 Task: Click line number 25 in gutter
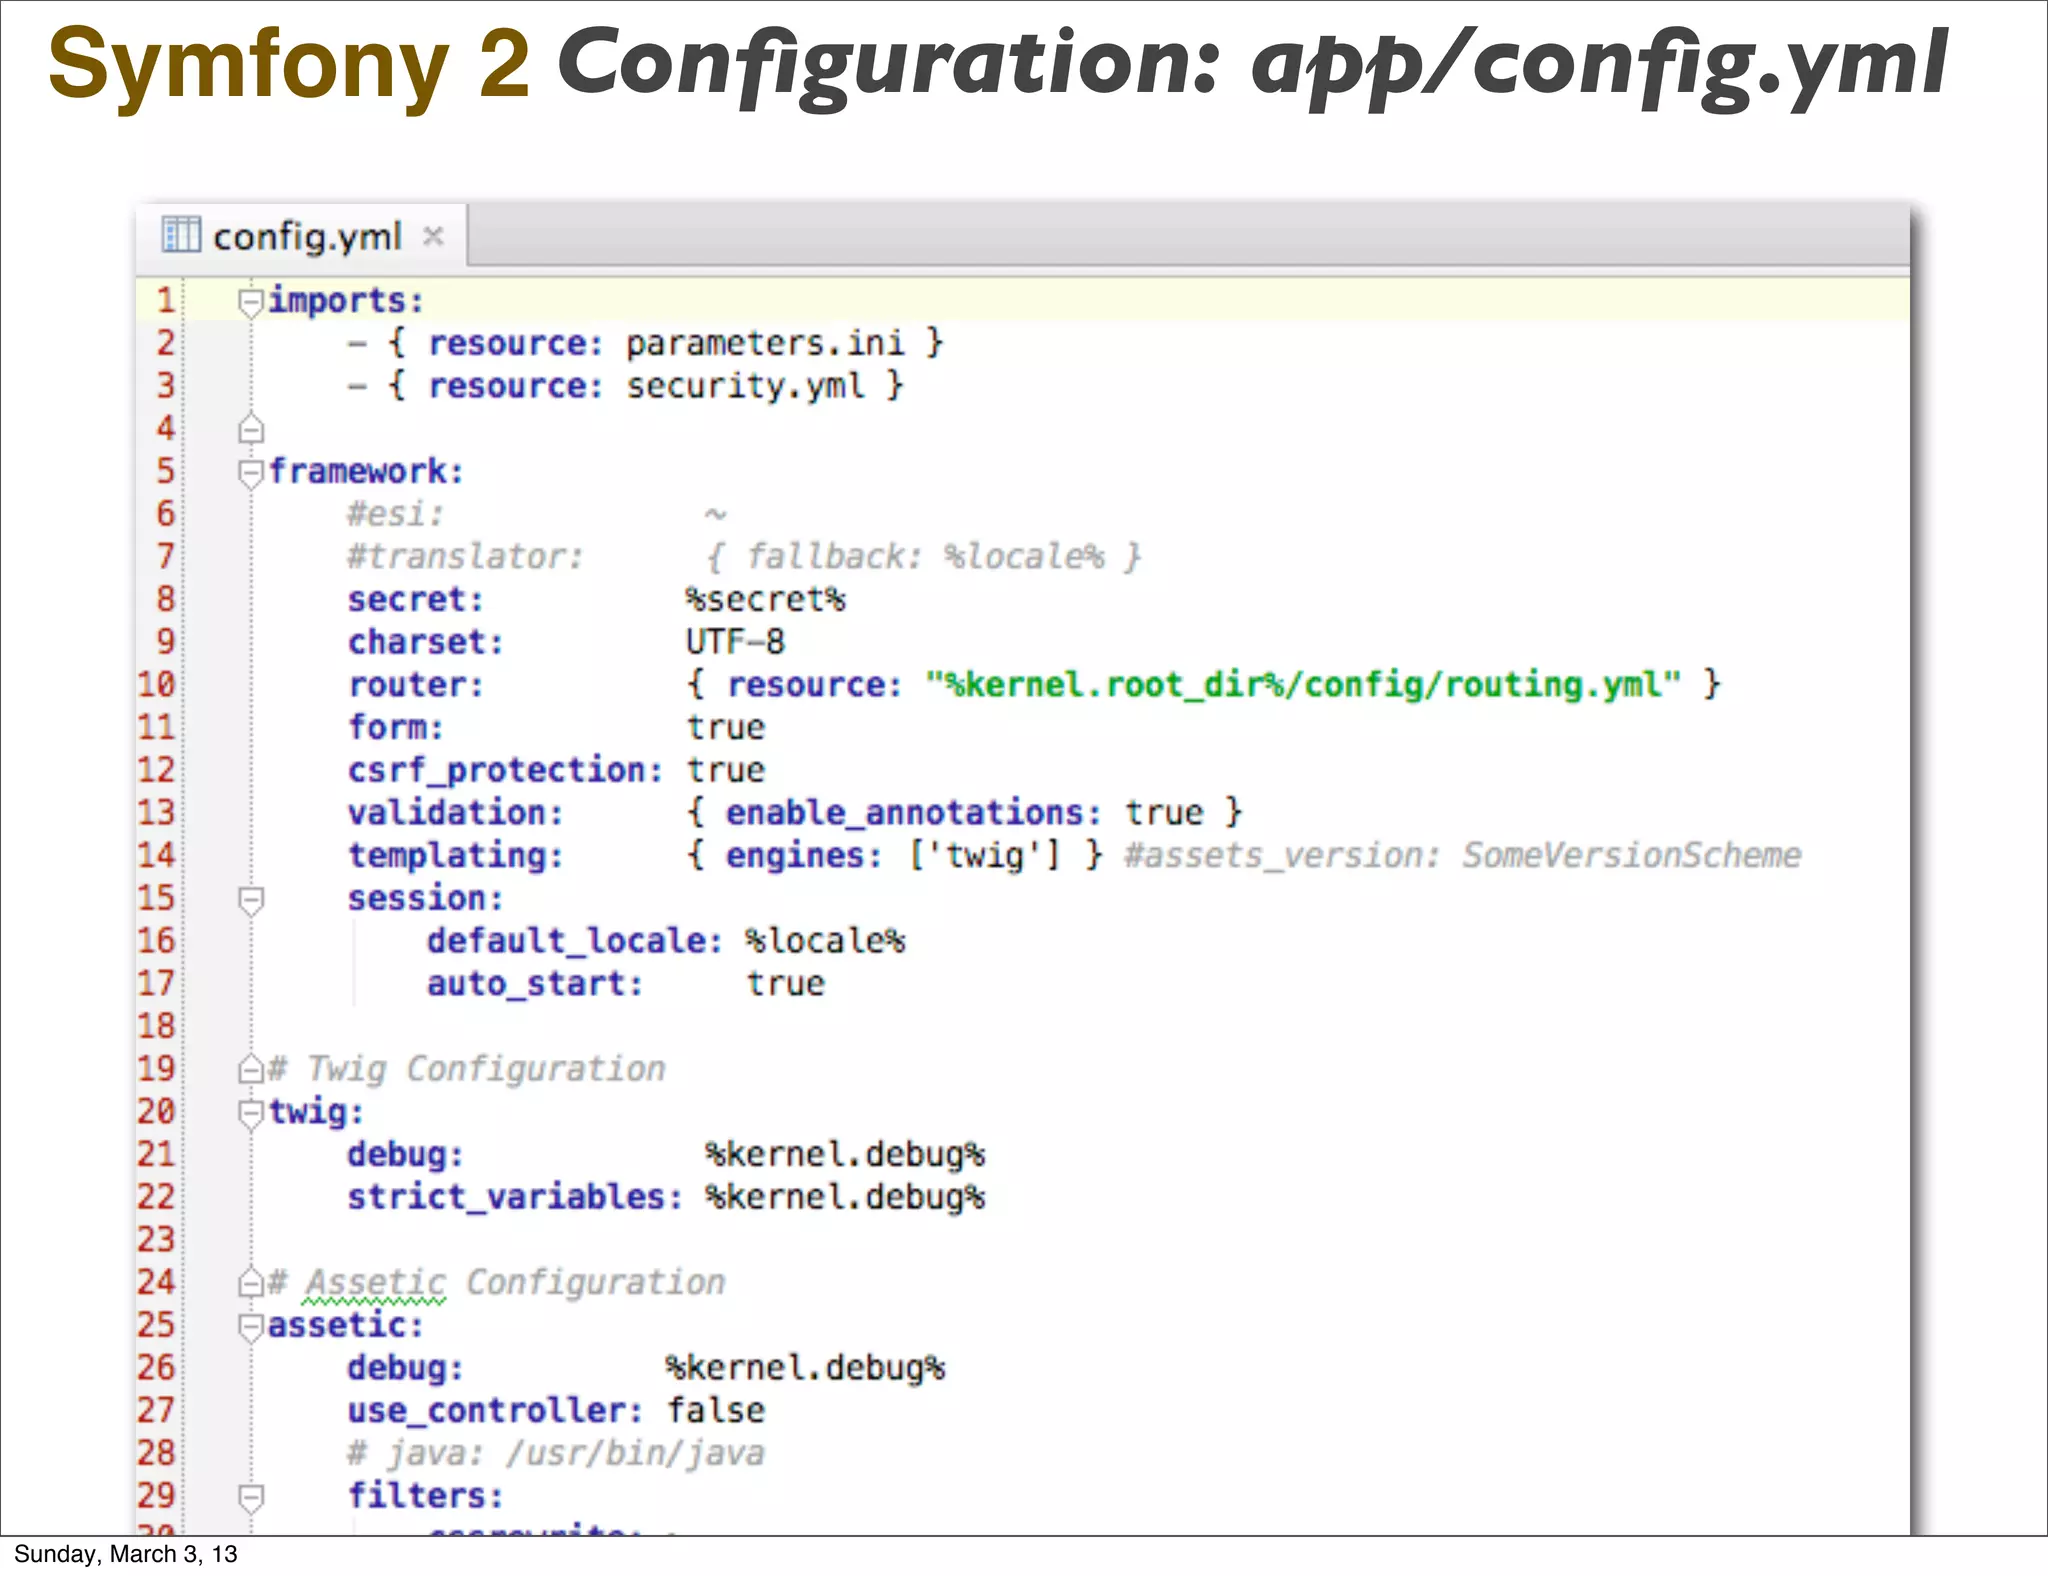click(156, 1325)
